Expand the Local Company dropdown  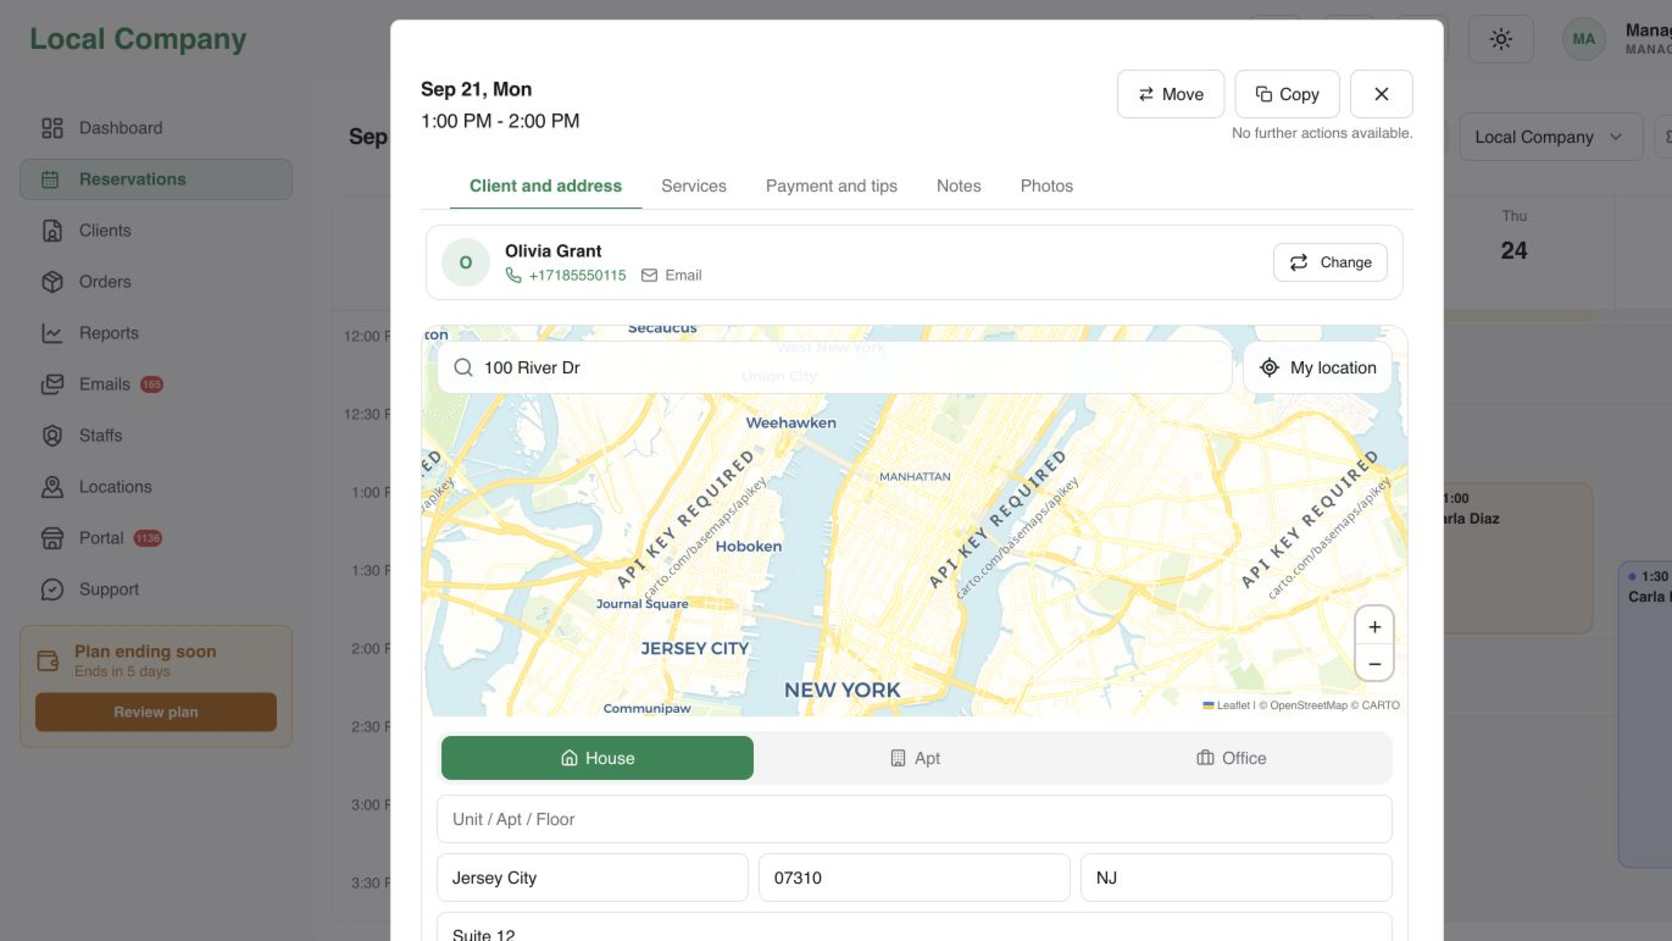(1550, 137)
